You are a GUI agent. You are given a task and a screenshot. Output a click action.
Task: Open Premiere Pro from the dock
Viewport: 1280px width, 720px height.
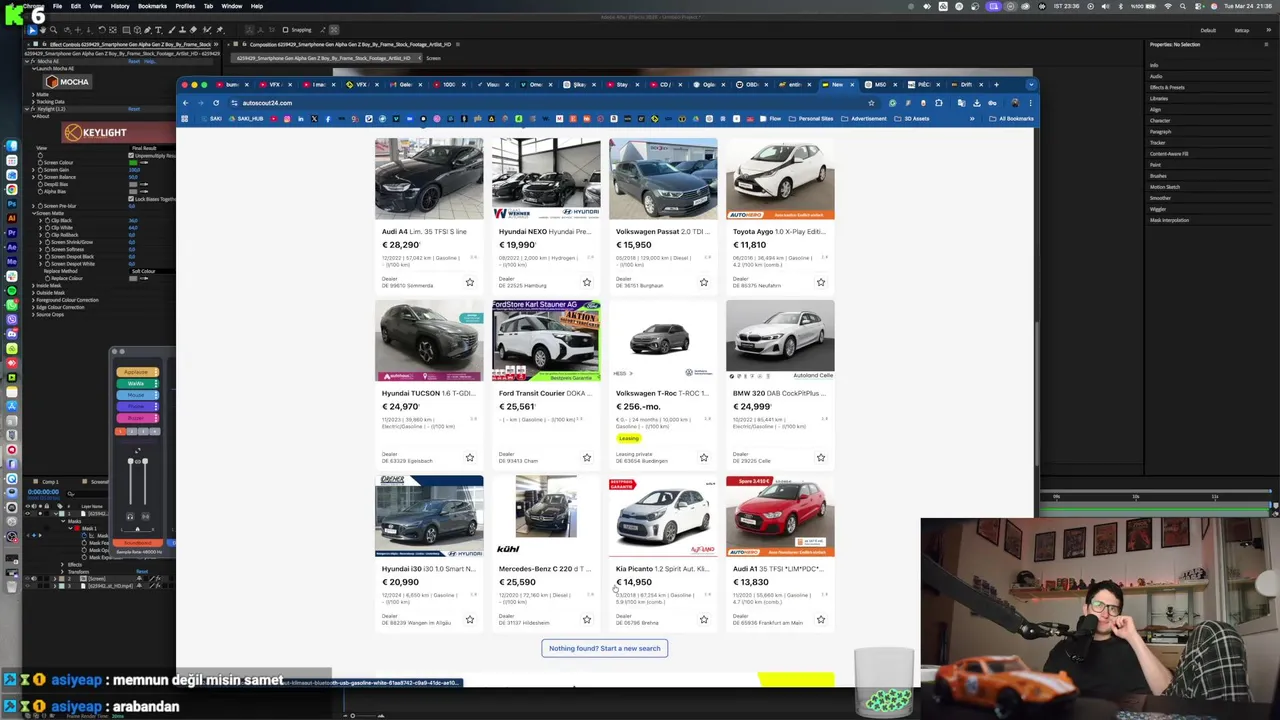click(12, 233)
